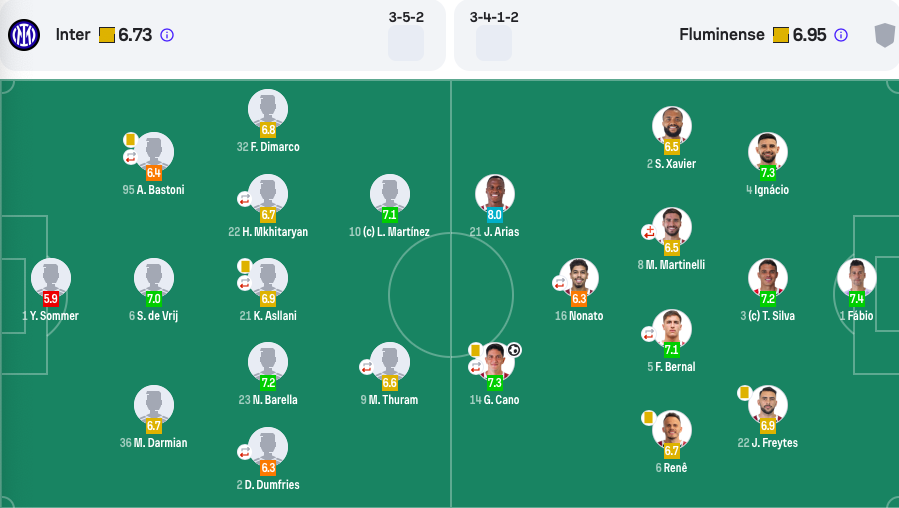Open the Fluminense team name link
This screenshot has width=899, height=508.
pos(721,35)
